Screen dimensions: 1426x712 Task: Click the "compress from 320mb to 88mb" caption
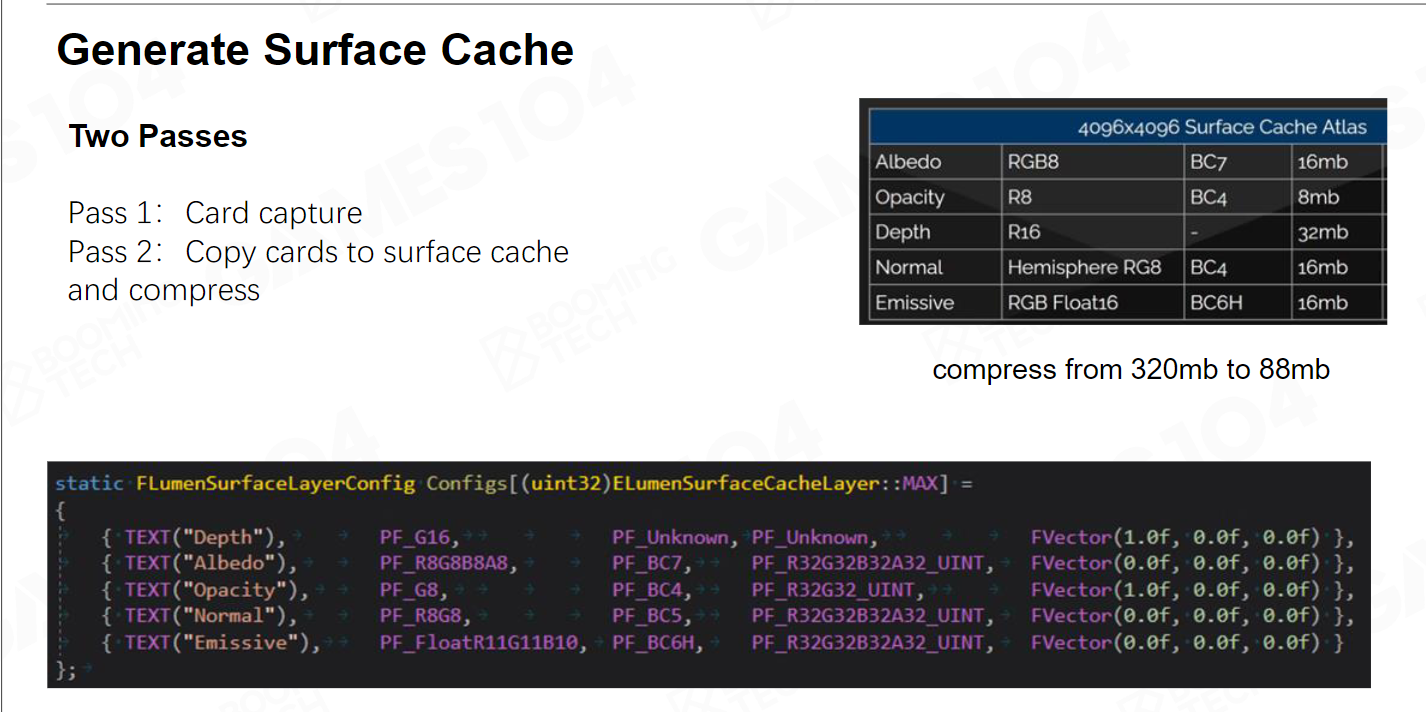[x=1131, y=370]
